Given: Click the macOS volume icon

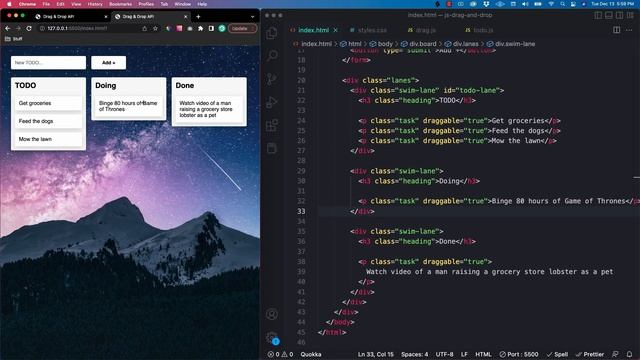Looking at the screenshot, I should (525, 4).
